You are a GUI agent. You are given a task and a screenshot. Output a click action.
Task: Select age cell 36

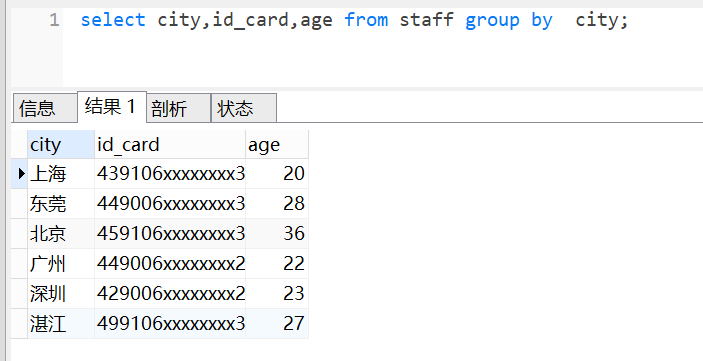[277, 234]
